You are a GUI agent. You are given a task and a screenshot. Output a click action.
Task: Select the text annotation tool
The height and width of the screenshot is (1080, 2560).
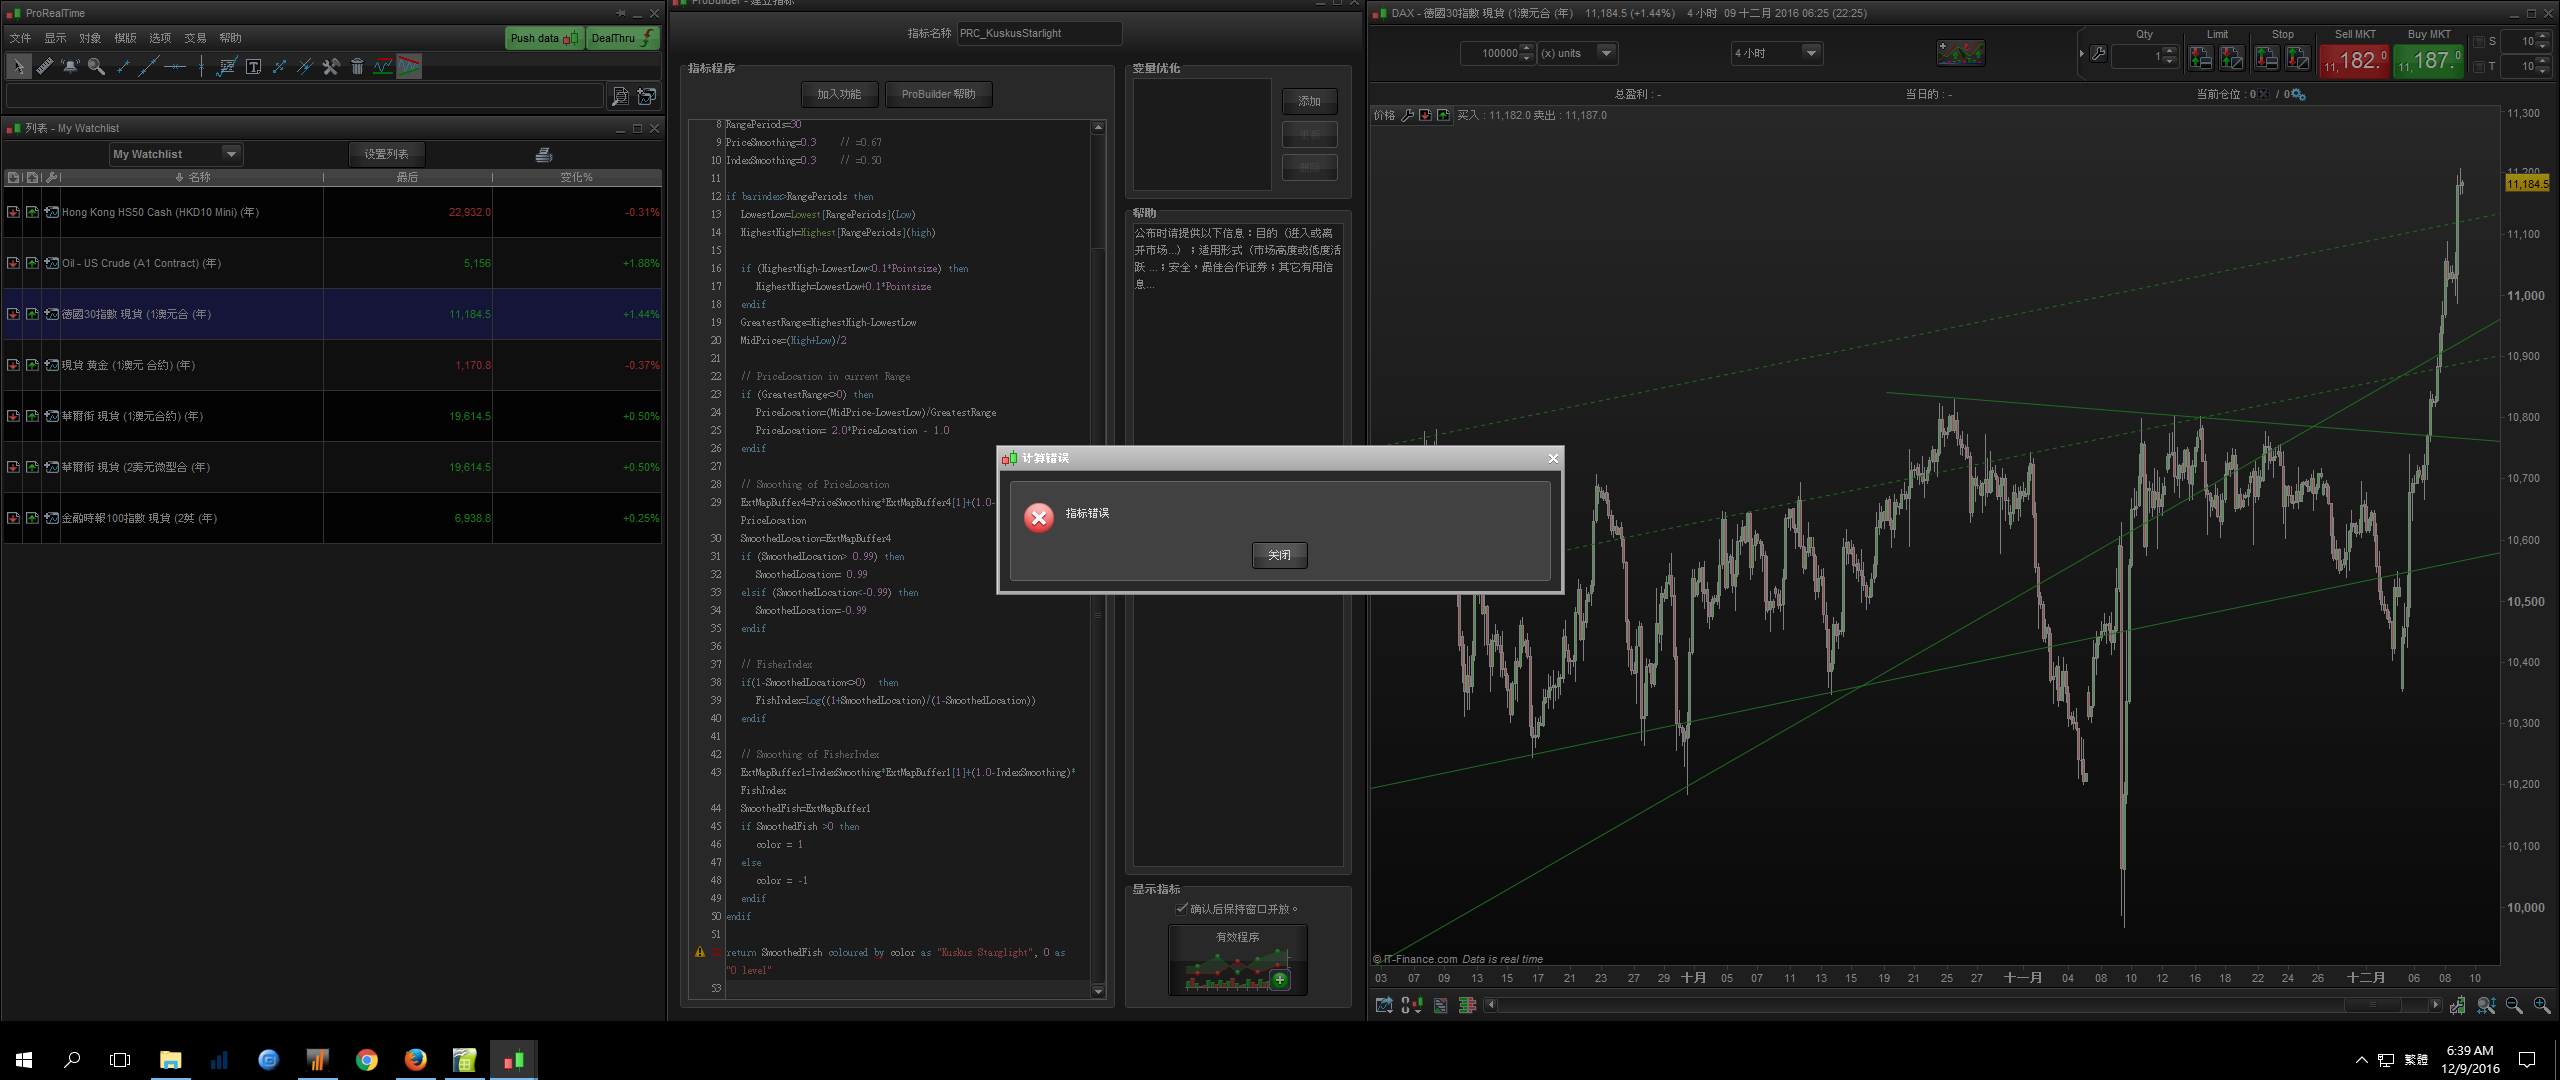click(x=254, y=67)
